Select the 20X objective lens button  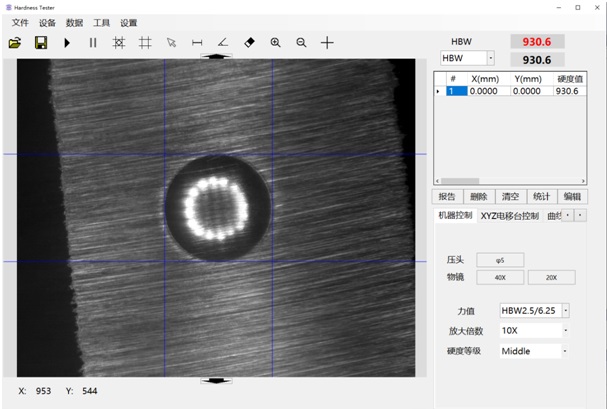pos(551,277)
